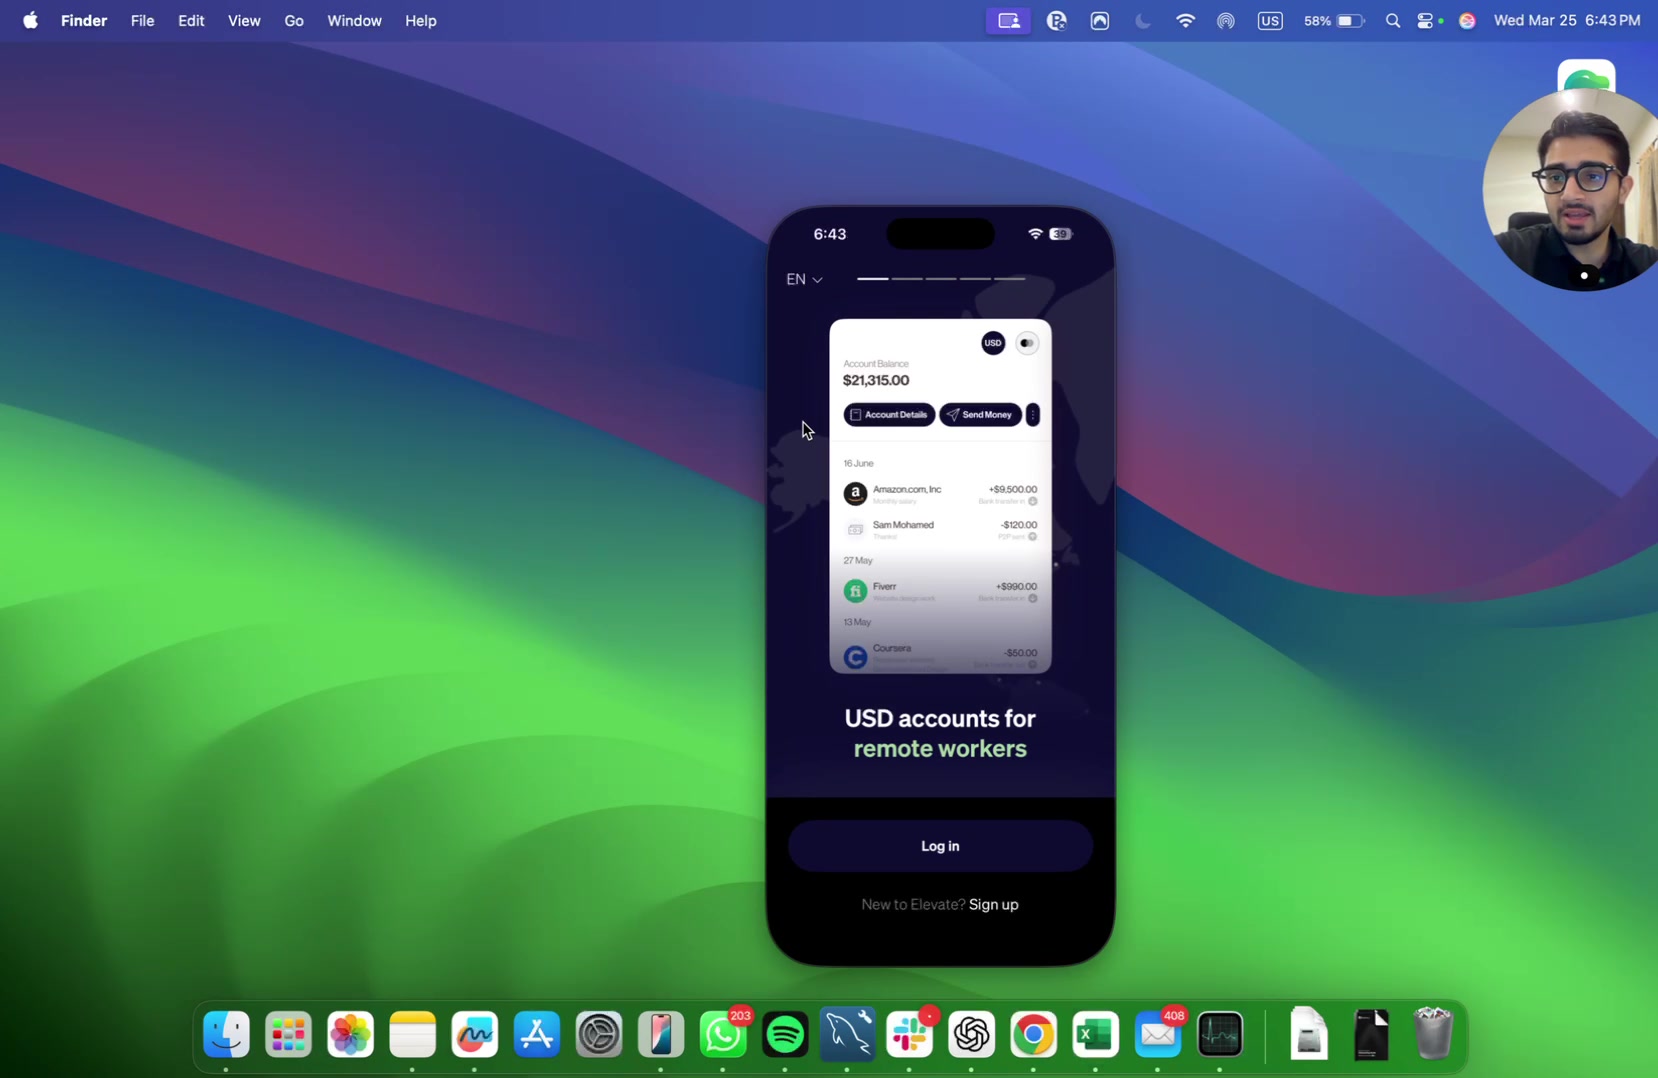Open Slack in the dock
Image resolution: width=1658 pixels, height=1078 pixels.
[909, 1035]
